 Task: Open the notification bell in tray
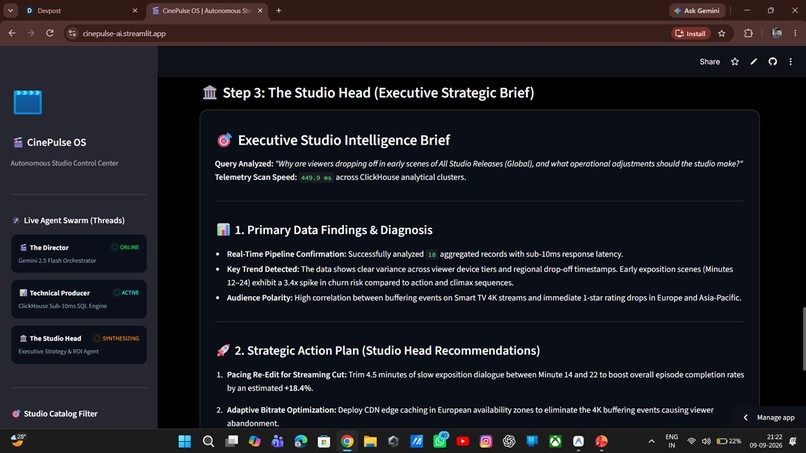point(793,441)
